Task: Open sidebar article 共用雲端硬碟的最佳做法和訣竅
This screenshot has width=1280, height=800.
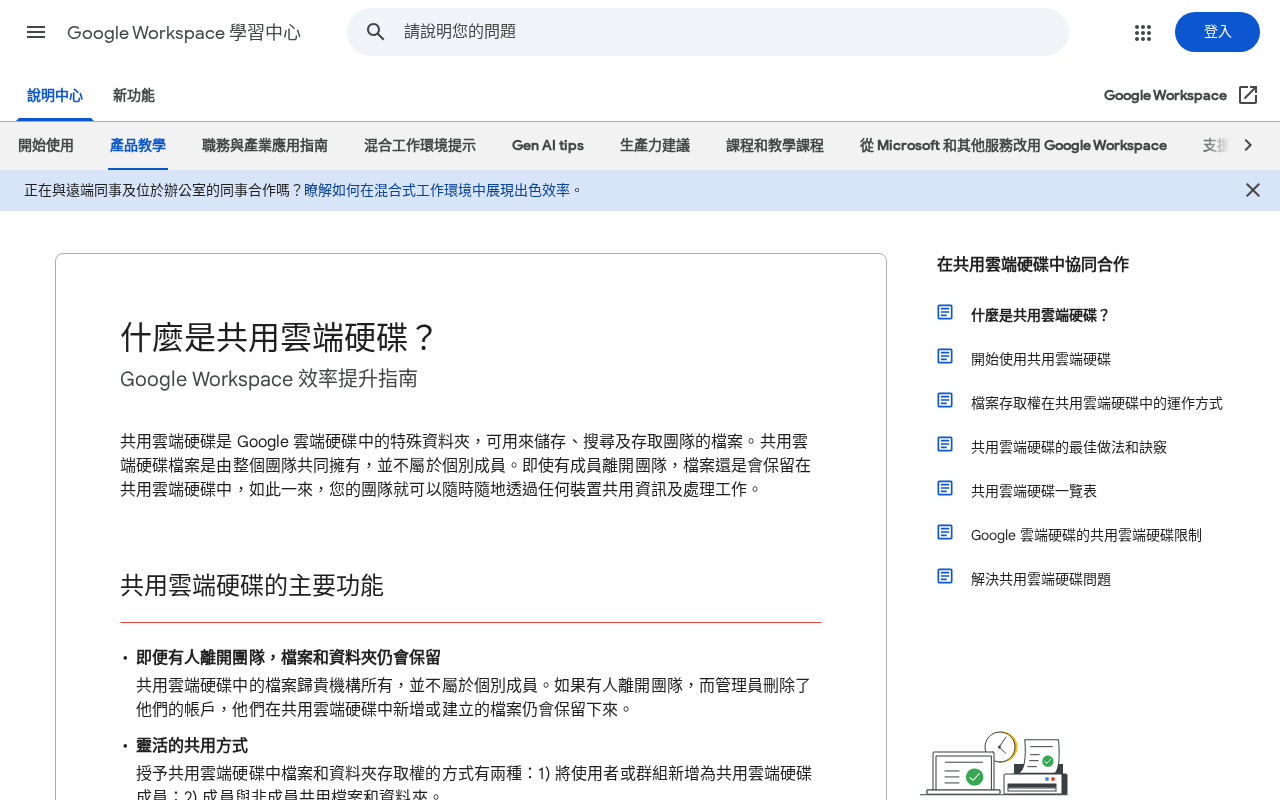Action: click(1068, 447)
